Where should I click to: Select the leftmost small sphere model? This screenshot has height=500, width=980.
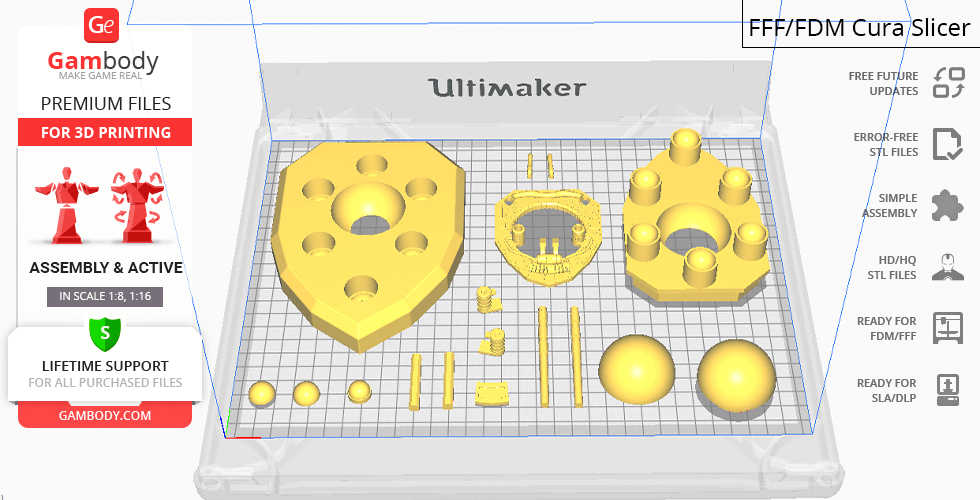263,393
